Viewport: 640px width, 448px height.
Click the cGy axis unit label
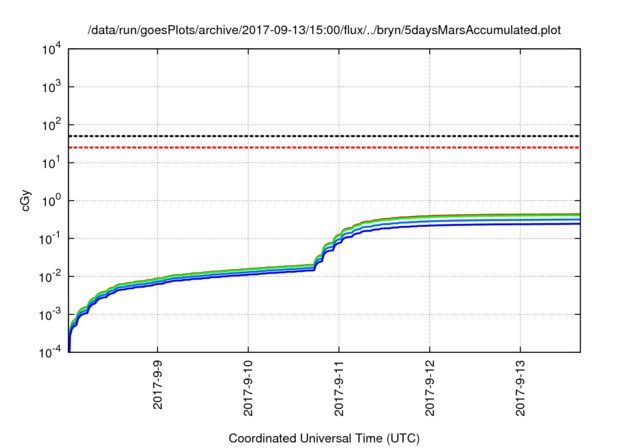(x=25, y=201)
